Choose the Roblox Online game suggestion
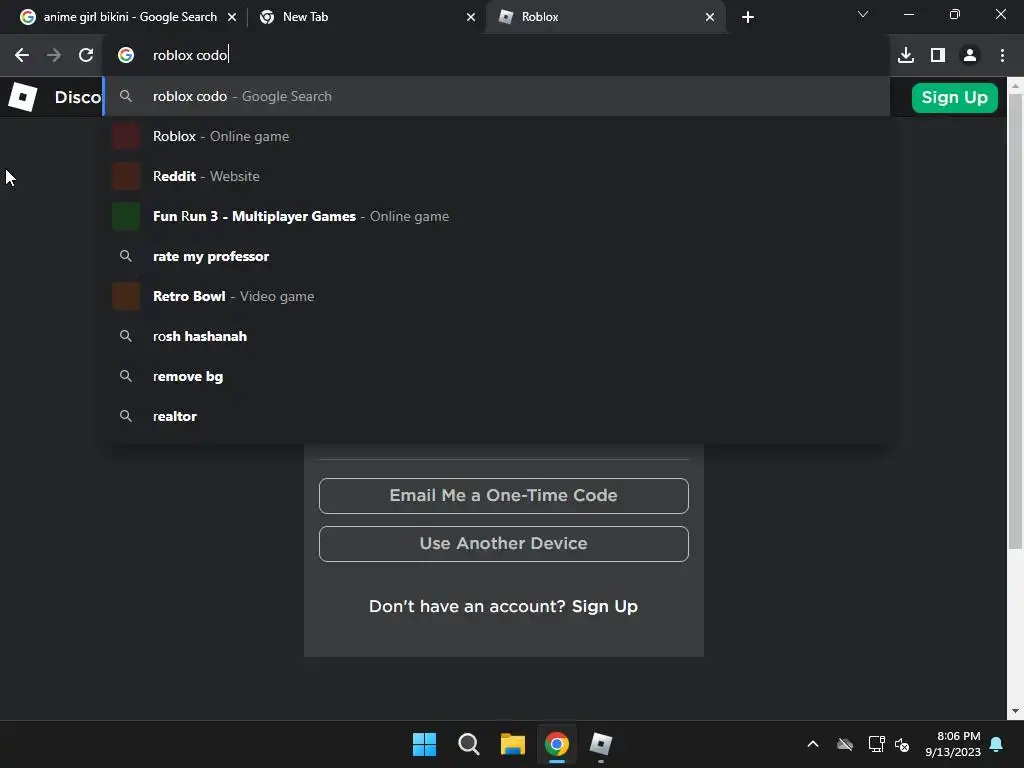This screenshot has width=1024, height=768. pyautogui.click(x=496, y=136)
